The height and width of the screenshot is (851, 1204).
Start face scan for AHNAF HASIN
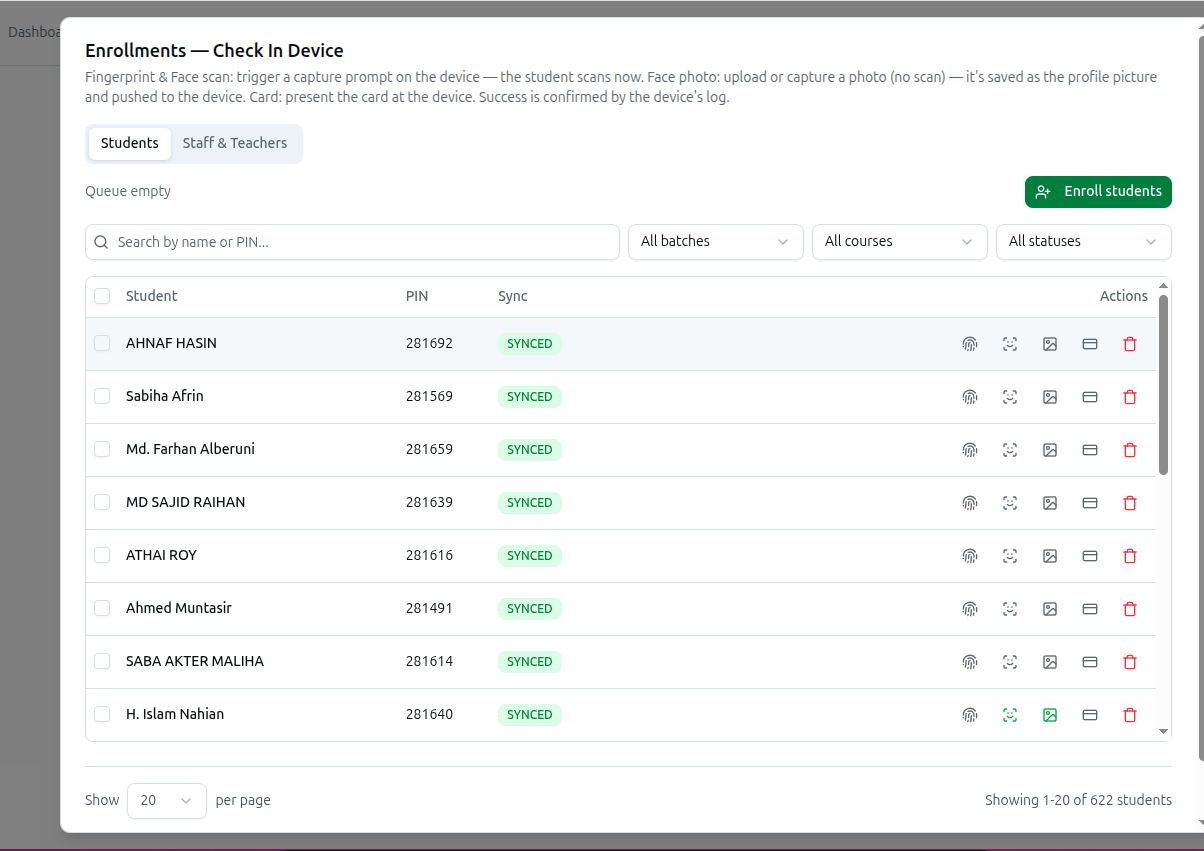tap(1010, 344)
